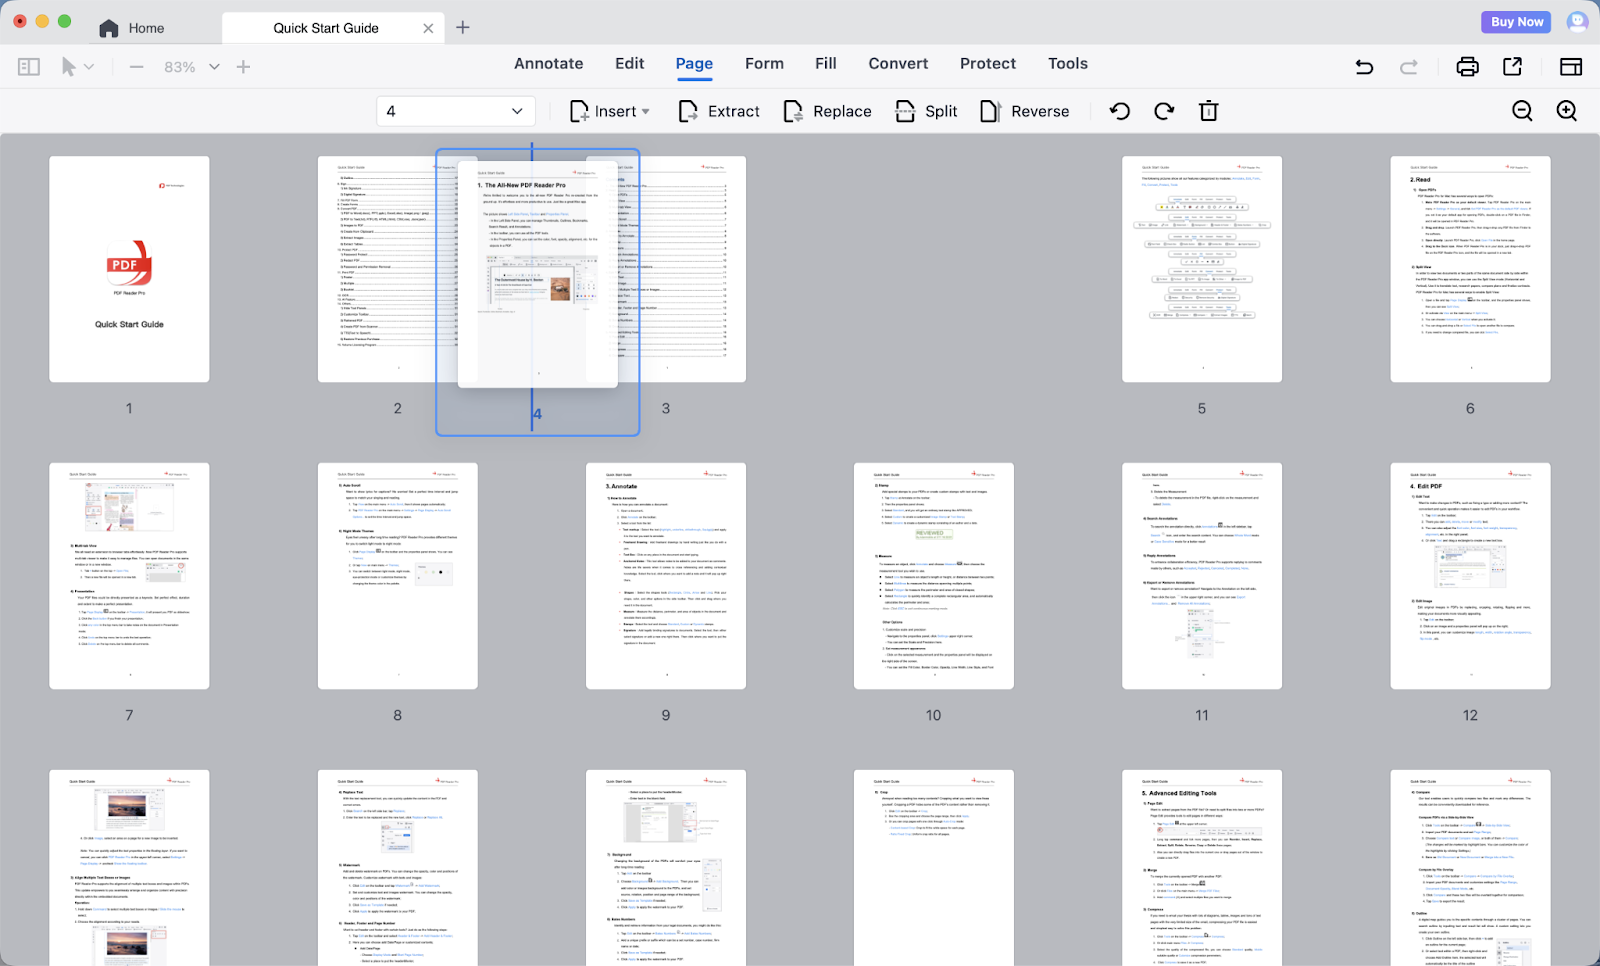Rotate pages counterclockwise
1600x966 pixels.
pyautogui.click(x=1120, y=111)
